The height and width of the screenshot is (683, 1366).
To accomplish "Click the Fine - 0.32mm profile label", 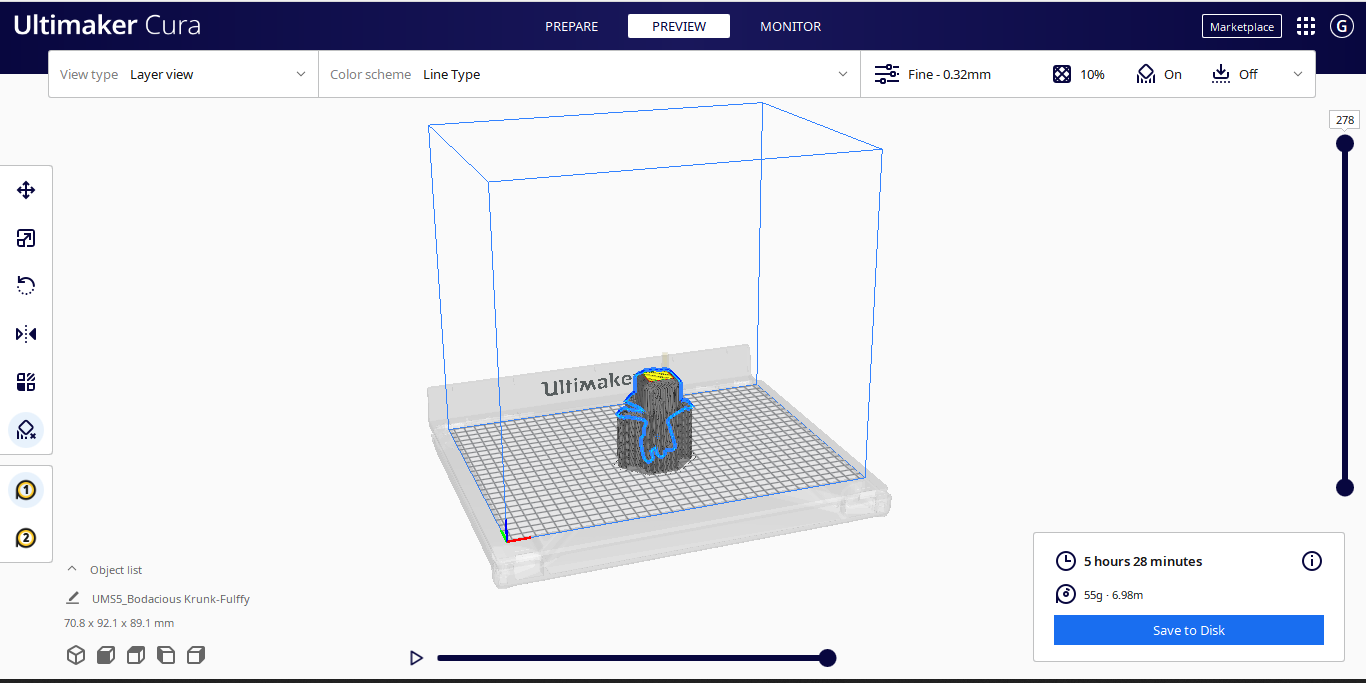I will (x=949, y=74).
